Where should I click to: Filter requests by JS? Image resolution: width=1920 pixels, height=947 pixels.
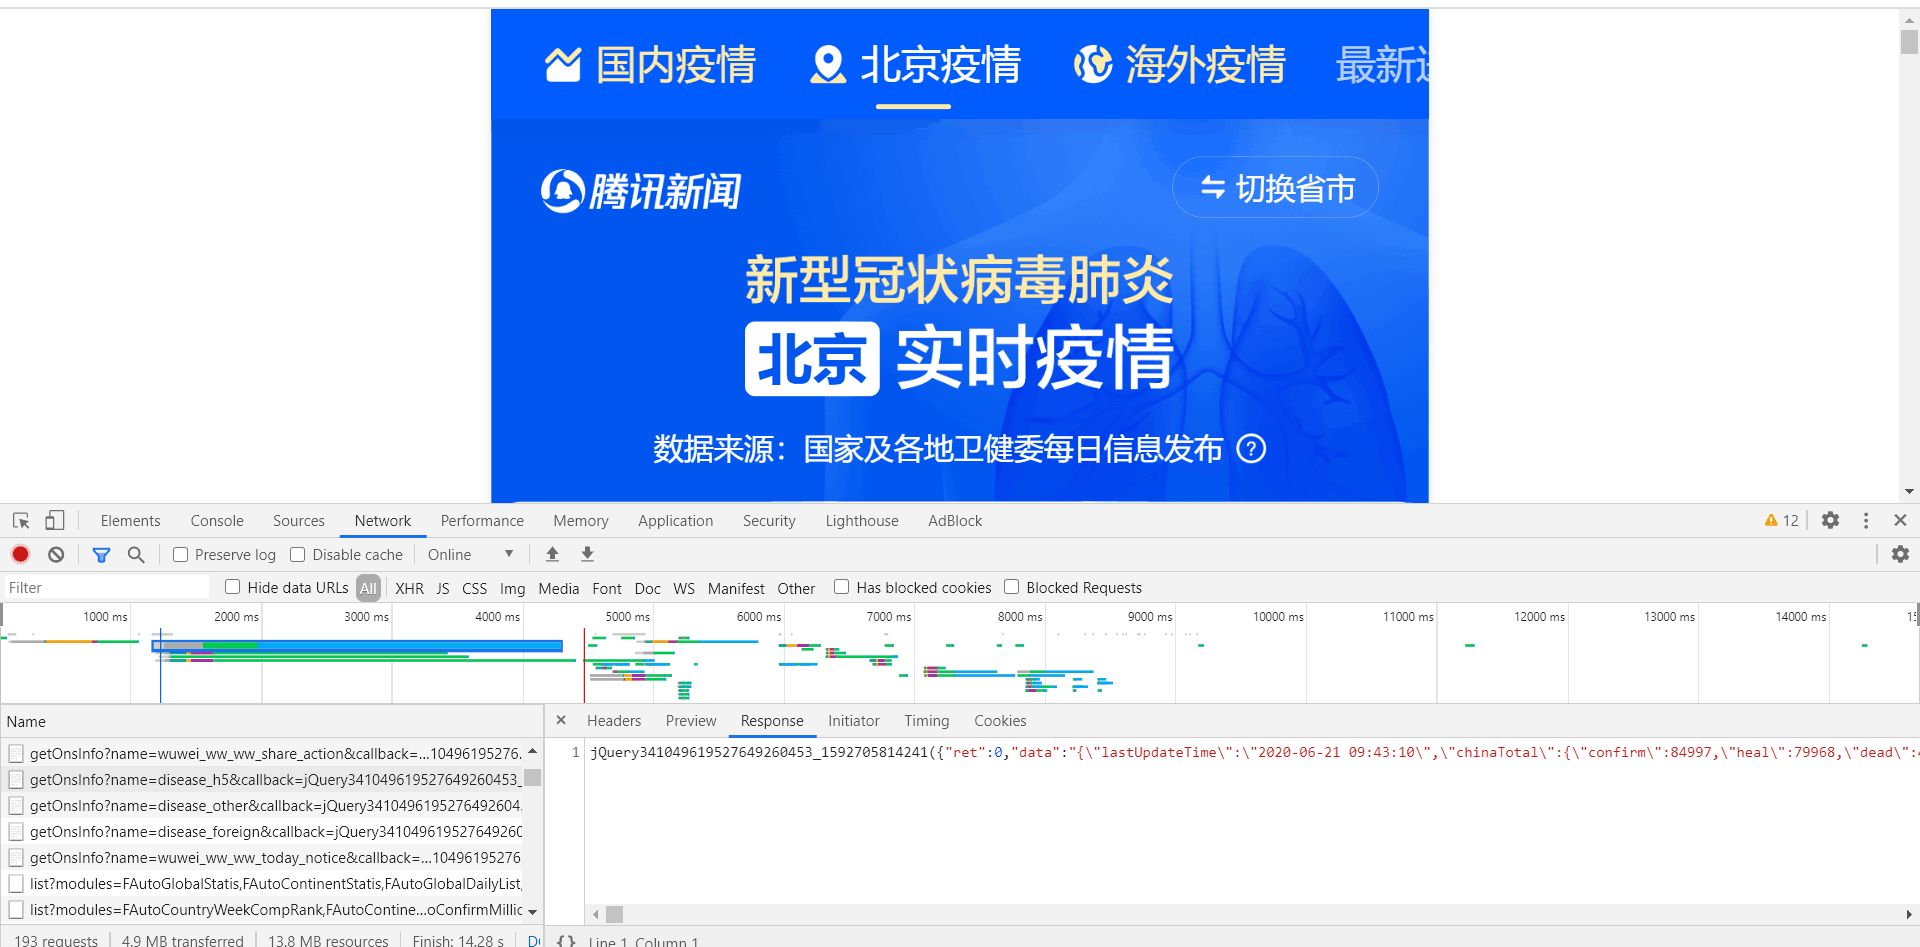click(443, 589)
